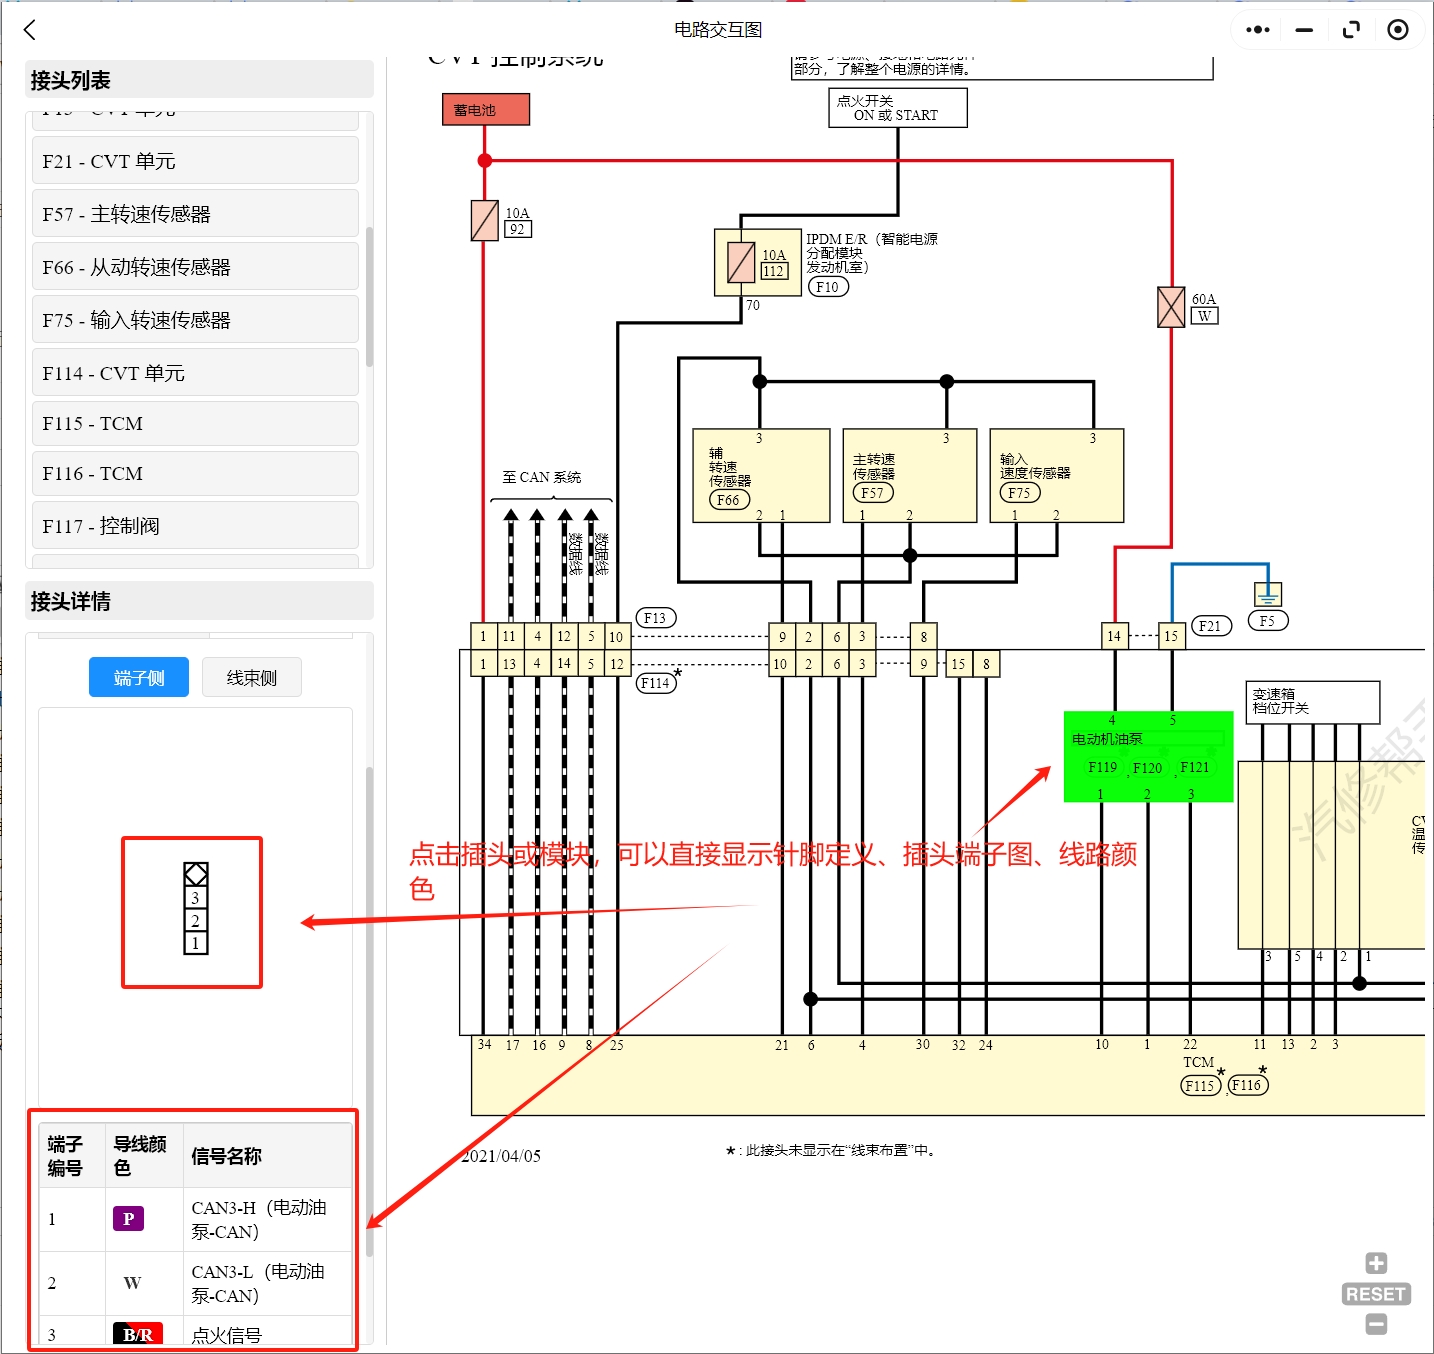The width and height of the screenshot is (1434, 1354).
Task: Click the back arrow icon
Action: point(30,30)
